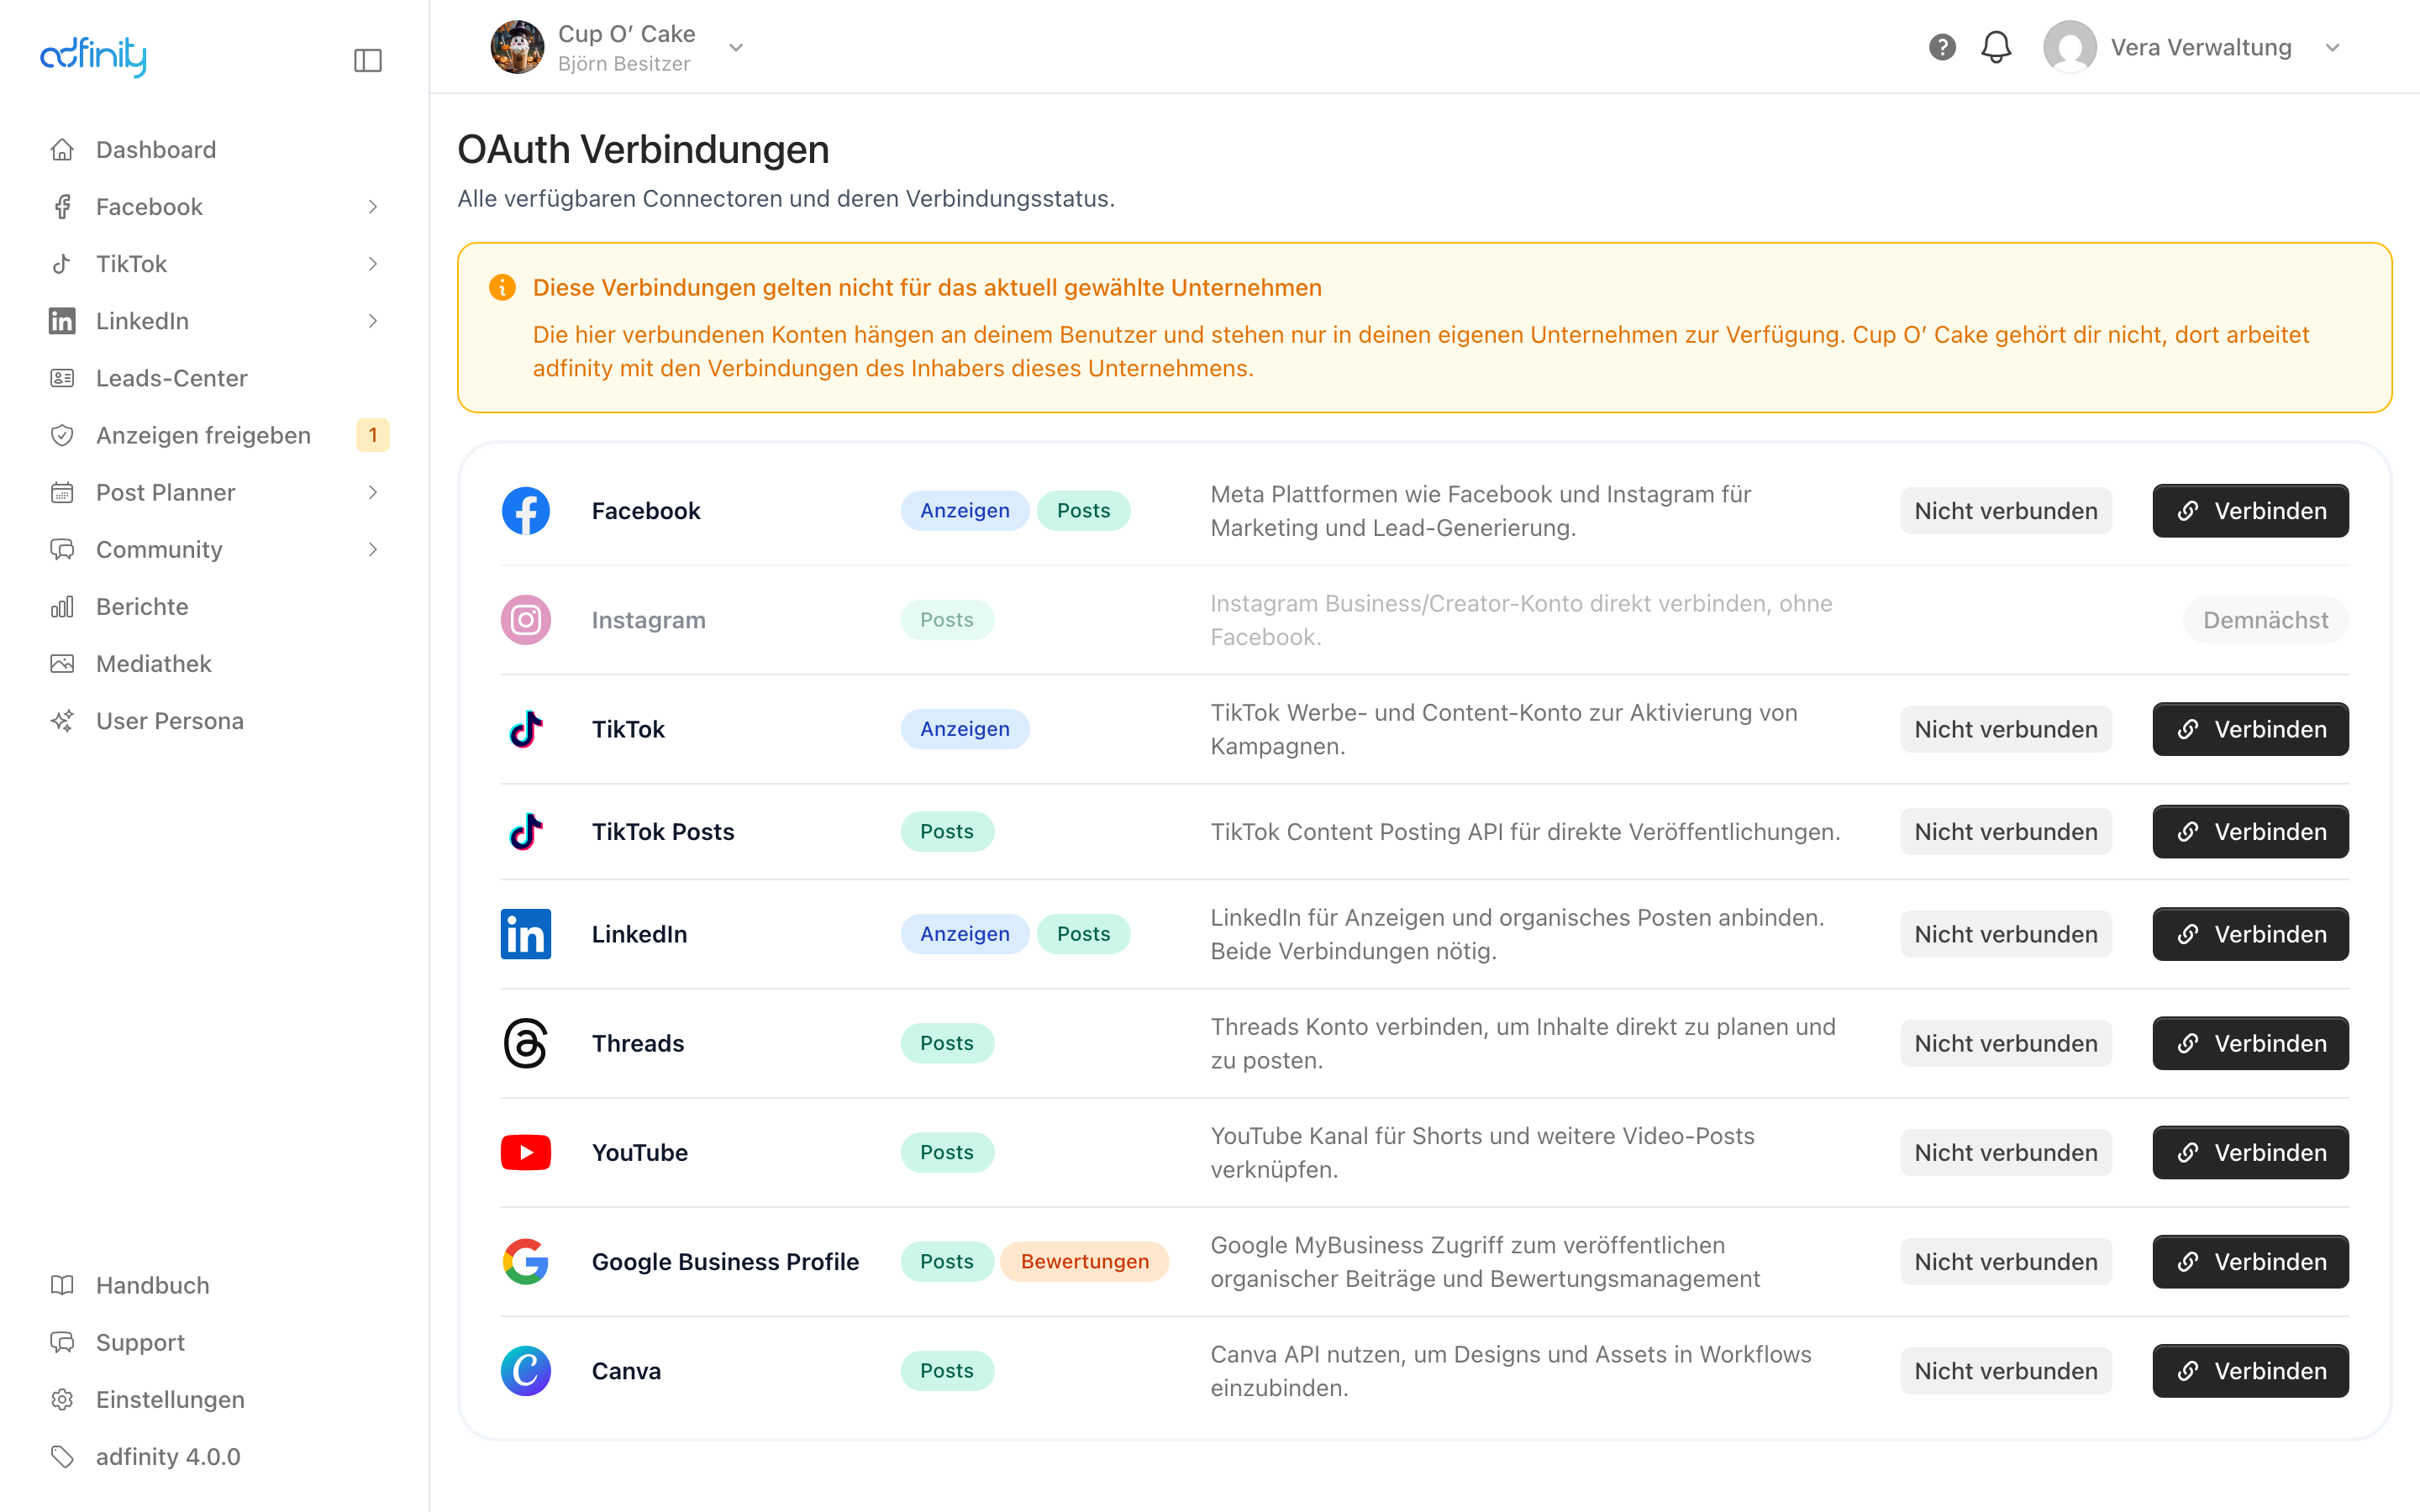This screenshot has width=2420, height=1512.
Task: Click the Demnächst badge for Instagram
Action: 2265,620
